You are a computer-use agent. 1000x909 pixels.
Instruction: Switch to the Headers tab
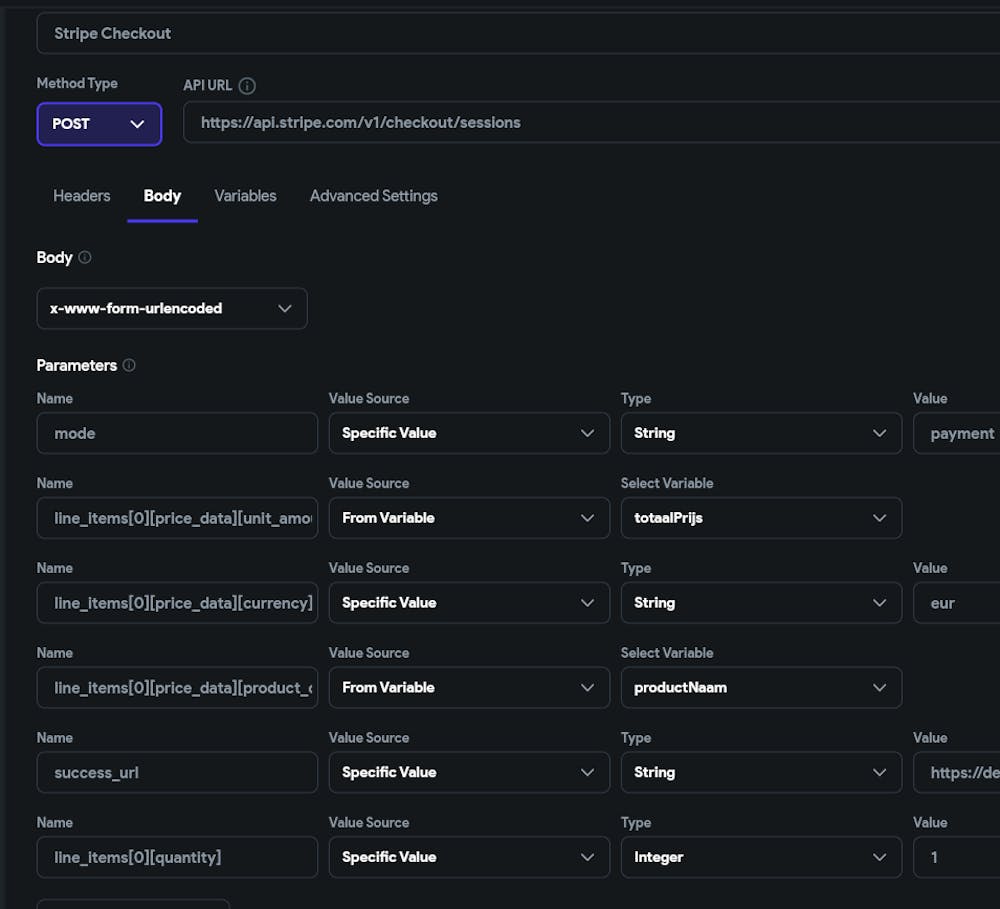(82, 196)
